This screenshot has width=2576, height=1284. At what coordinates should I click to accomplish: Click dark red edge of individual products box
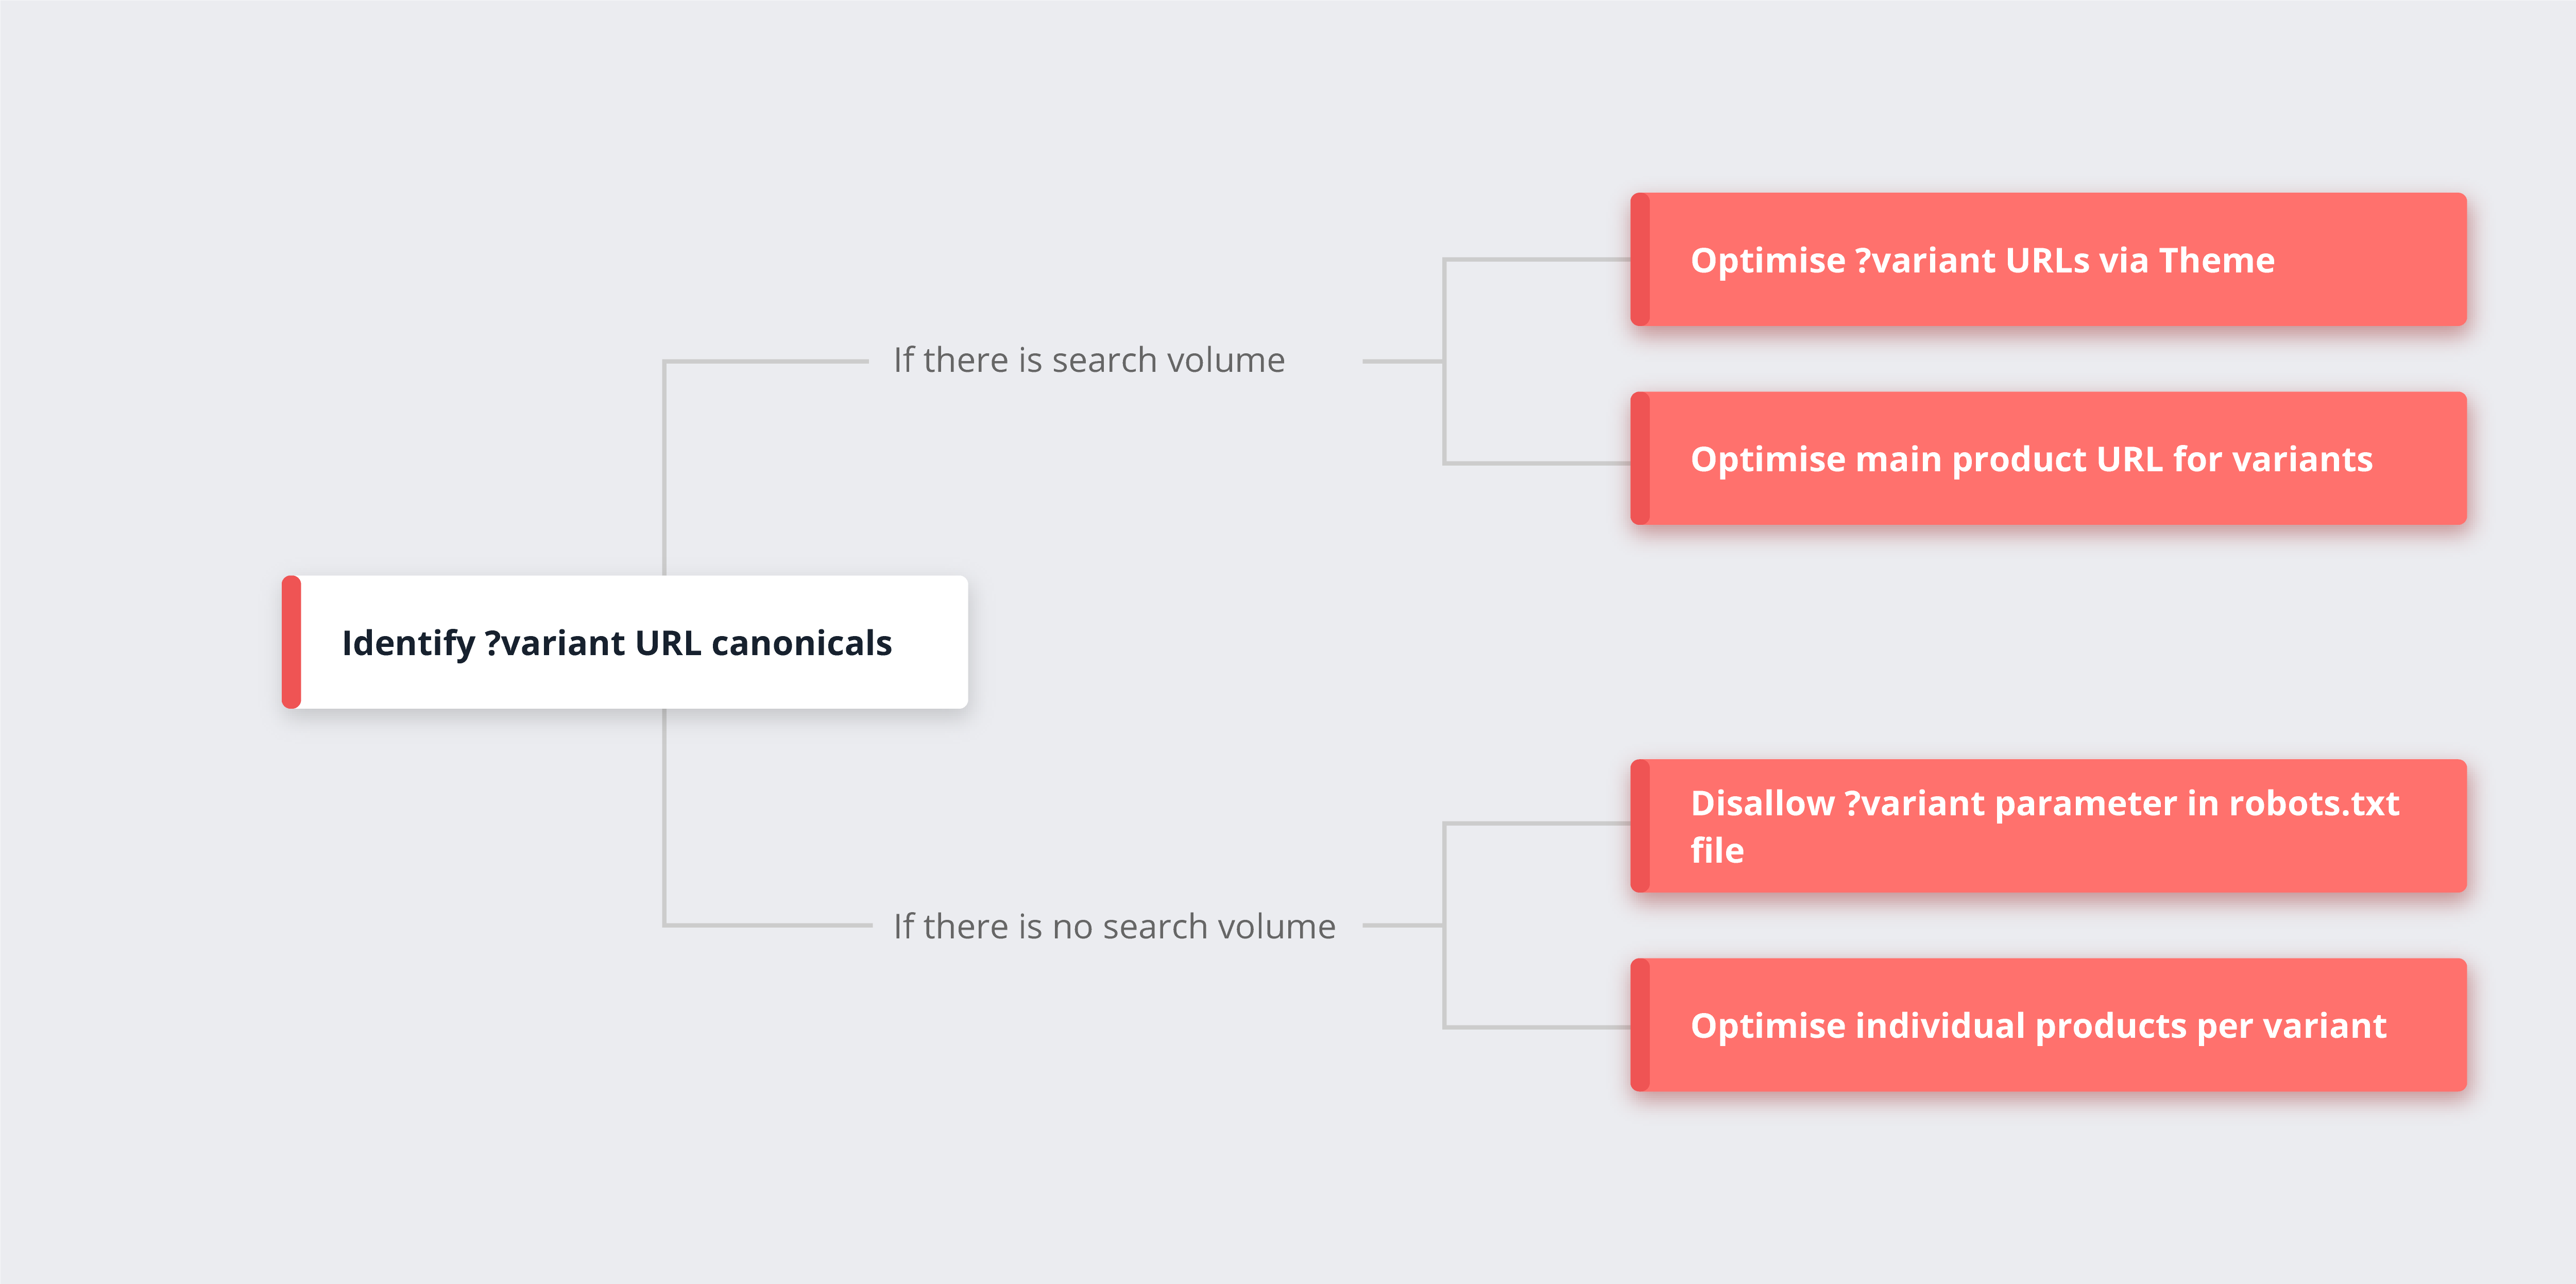(x=1640, y=1025)
